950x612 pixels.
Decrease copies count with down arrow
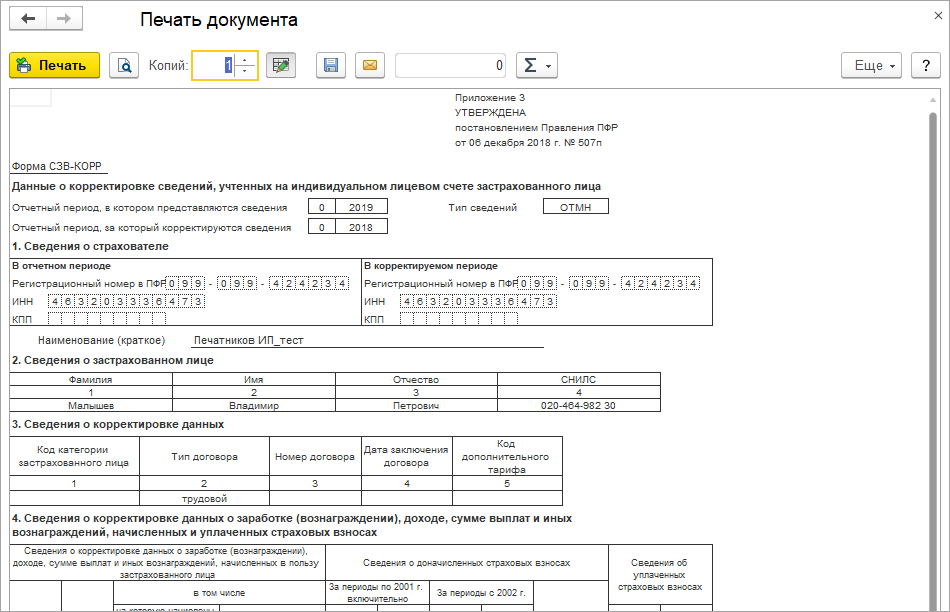(245, 72)
